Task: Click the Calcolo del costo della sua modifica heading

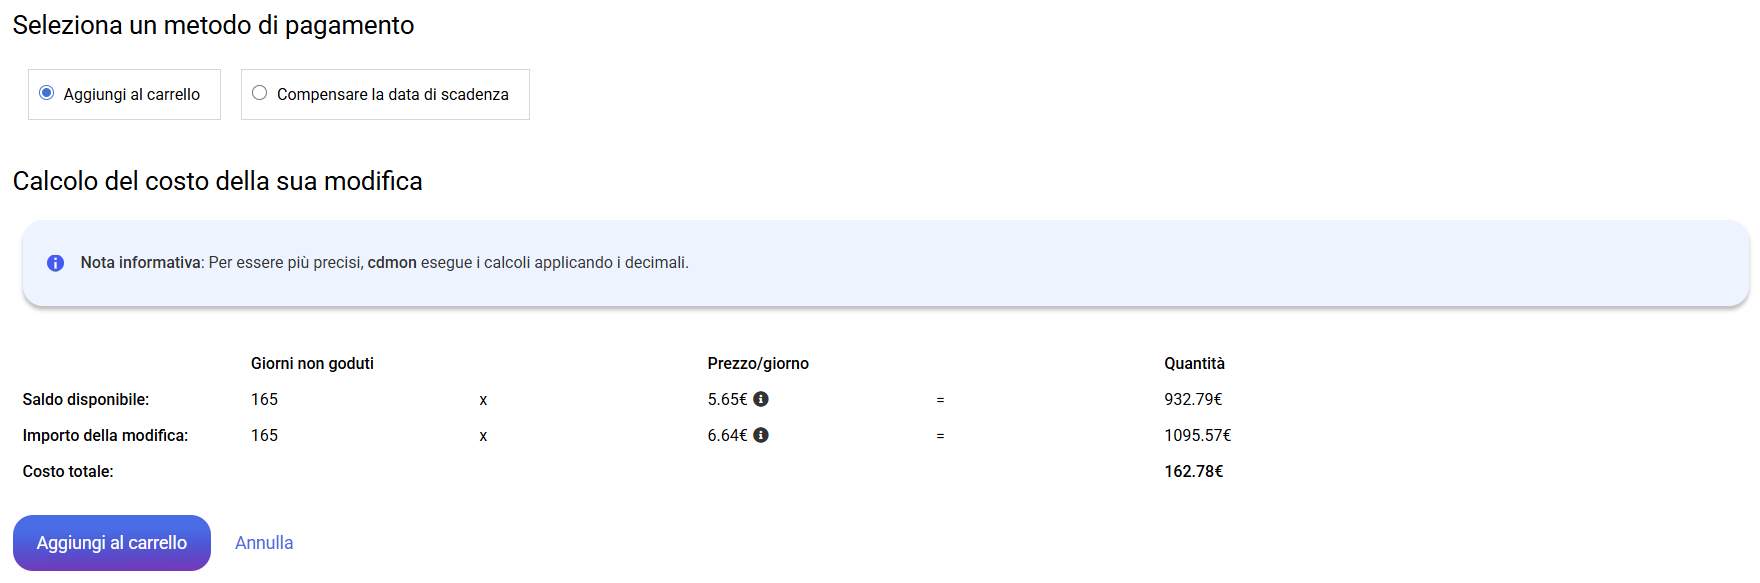Action: pyautogui.click(x=217, y=181)
